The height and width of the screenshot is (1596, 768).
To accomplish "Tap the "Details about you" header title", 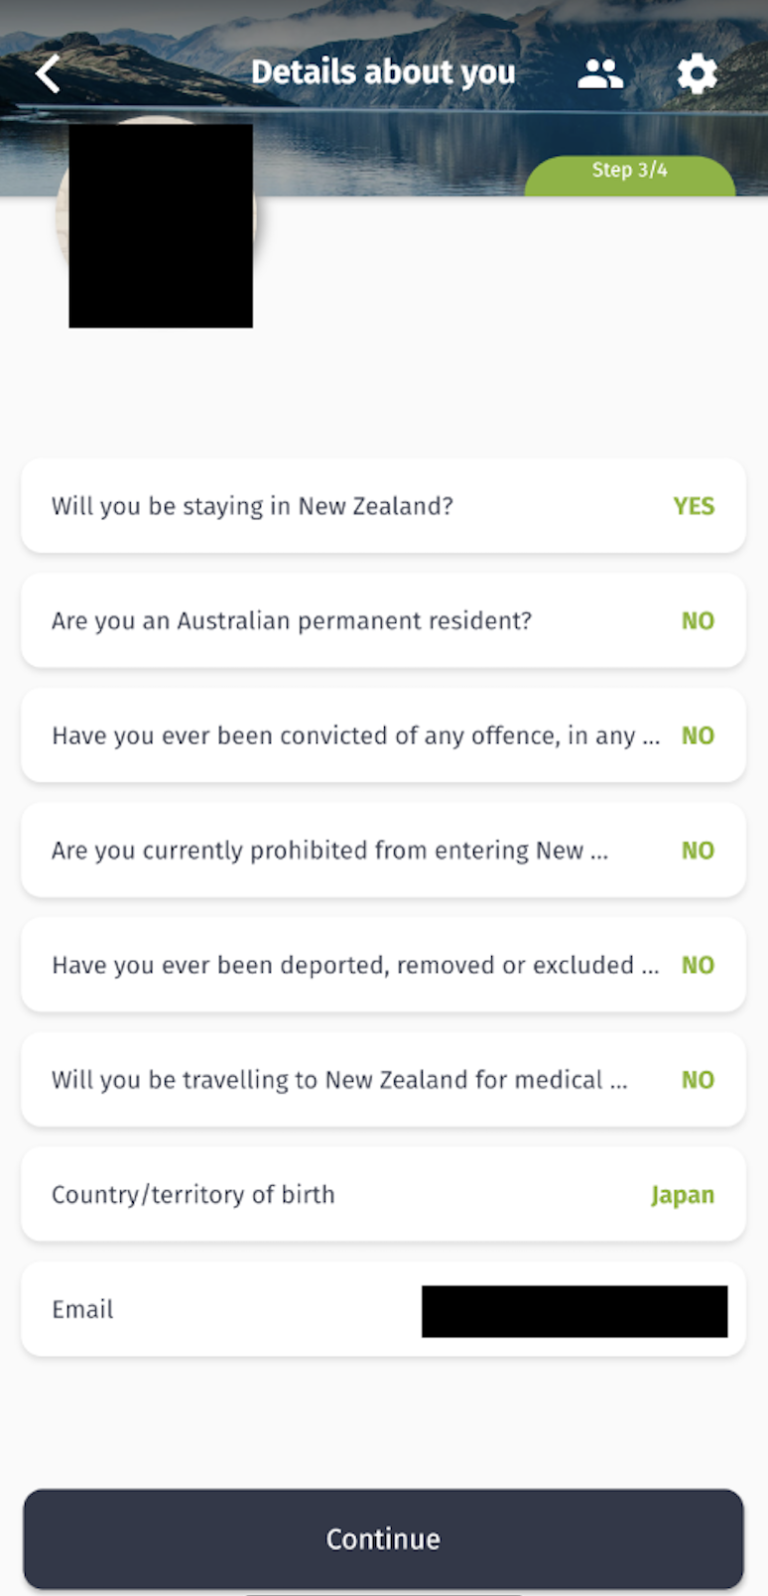I will click(x=383, y=73).
